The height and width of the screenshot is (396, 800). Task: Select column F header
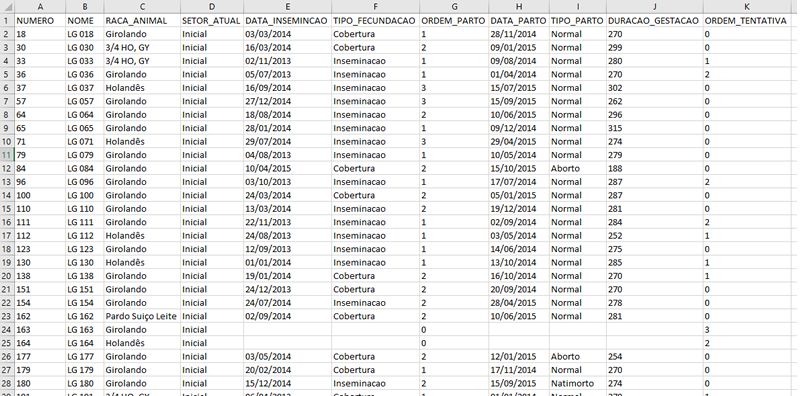tap(375, 7)
